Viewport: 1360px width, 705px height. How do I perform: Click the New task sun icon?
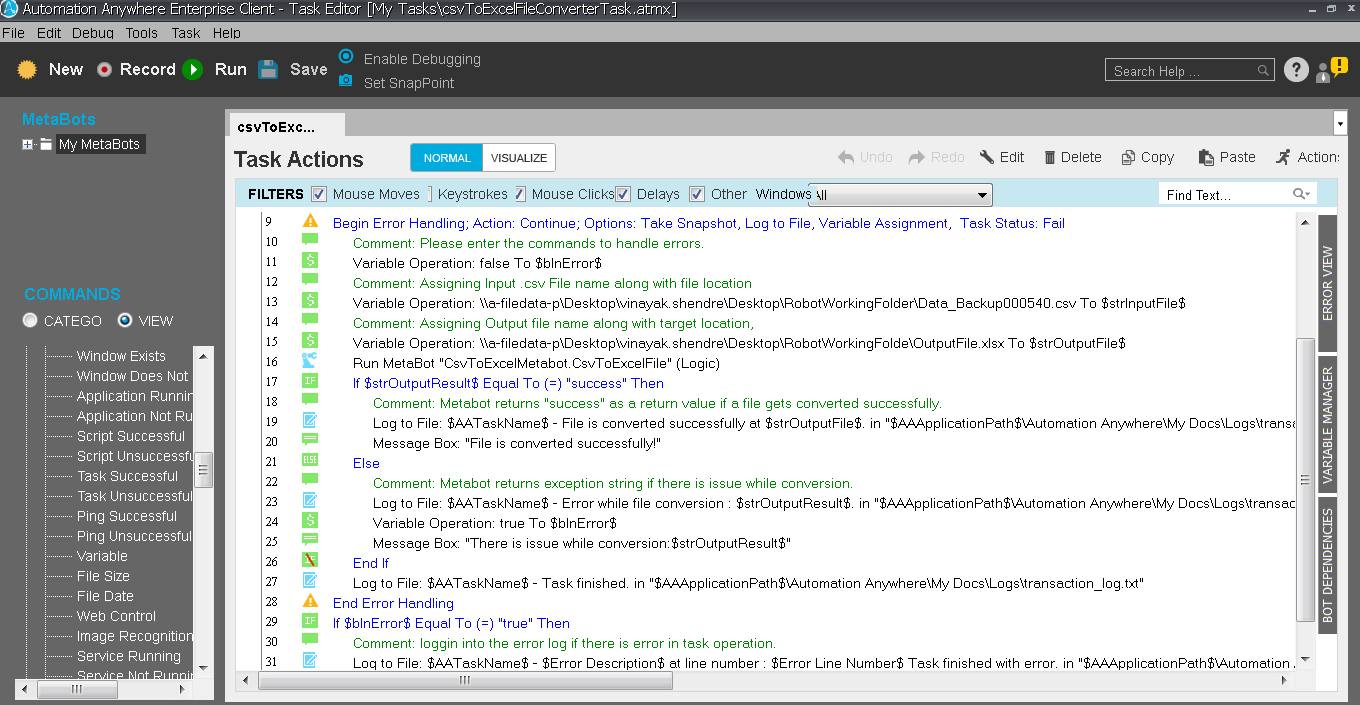[x=27, y=69]
